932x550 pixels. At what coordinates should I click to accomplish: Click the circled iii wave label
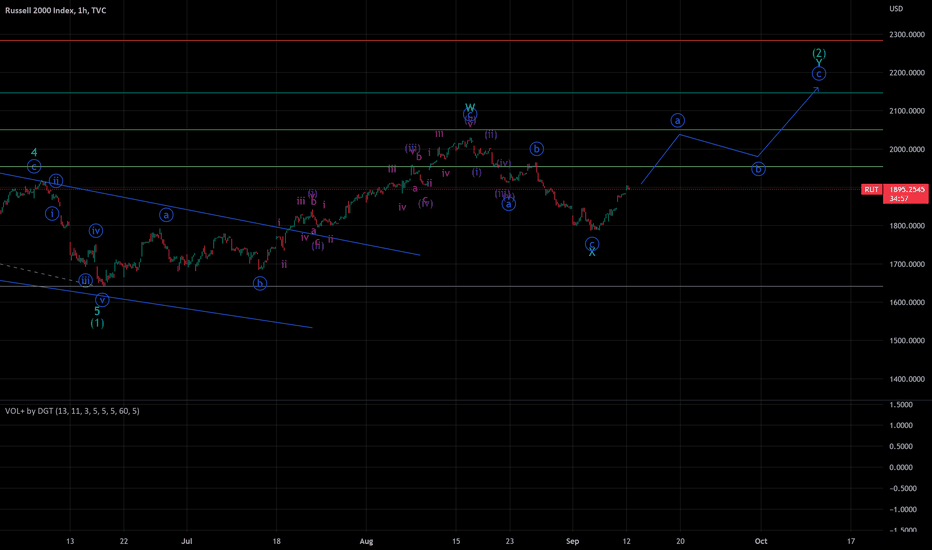pyautogui.click(x=86, y=280)
